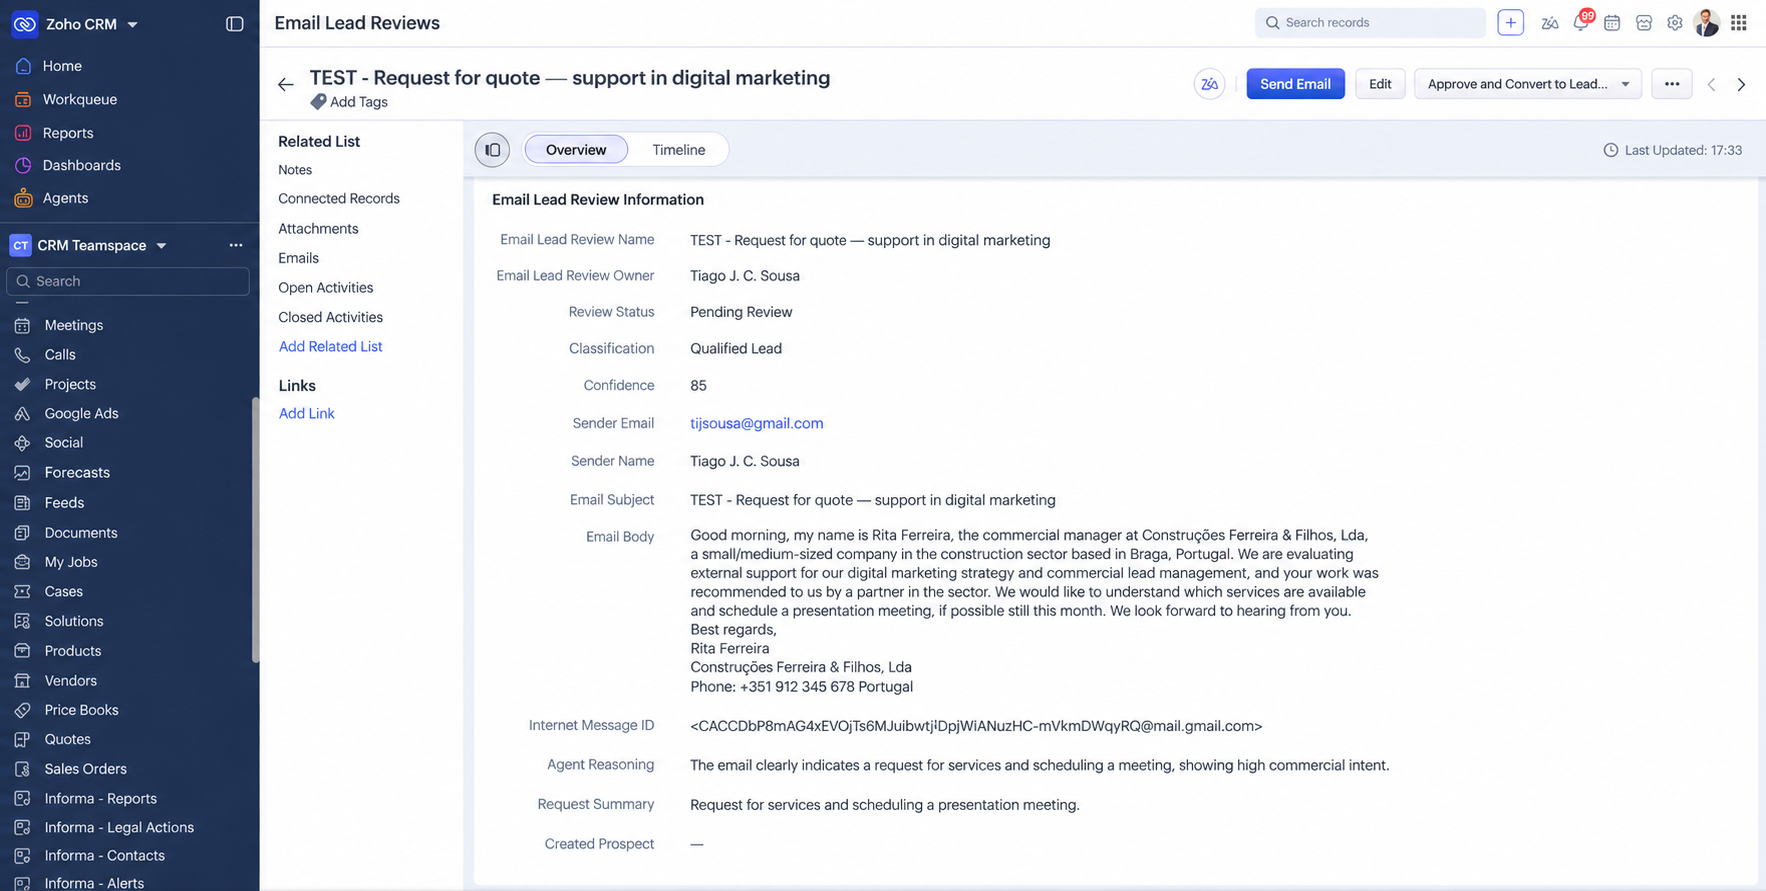The image size is (1766, 891).
Task: Go to the previous record arrow
Action: (x=1711, y=85)
